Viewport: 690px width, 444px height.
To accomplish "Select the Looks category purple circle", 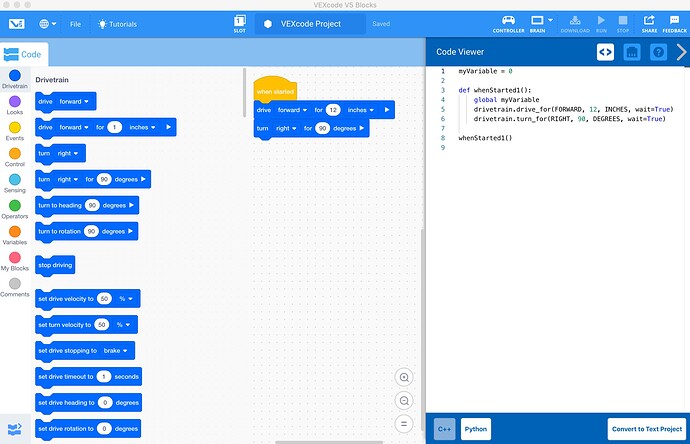I will (15, 101).
